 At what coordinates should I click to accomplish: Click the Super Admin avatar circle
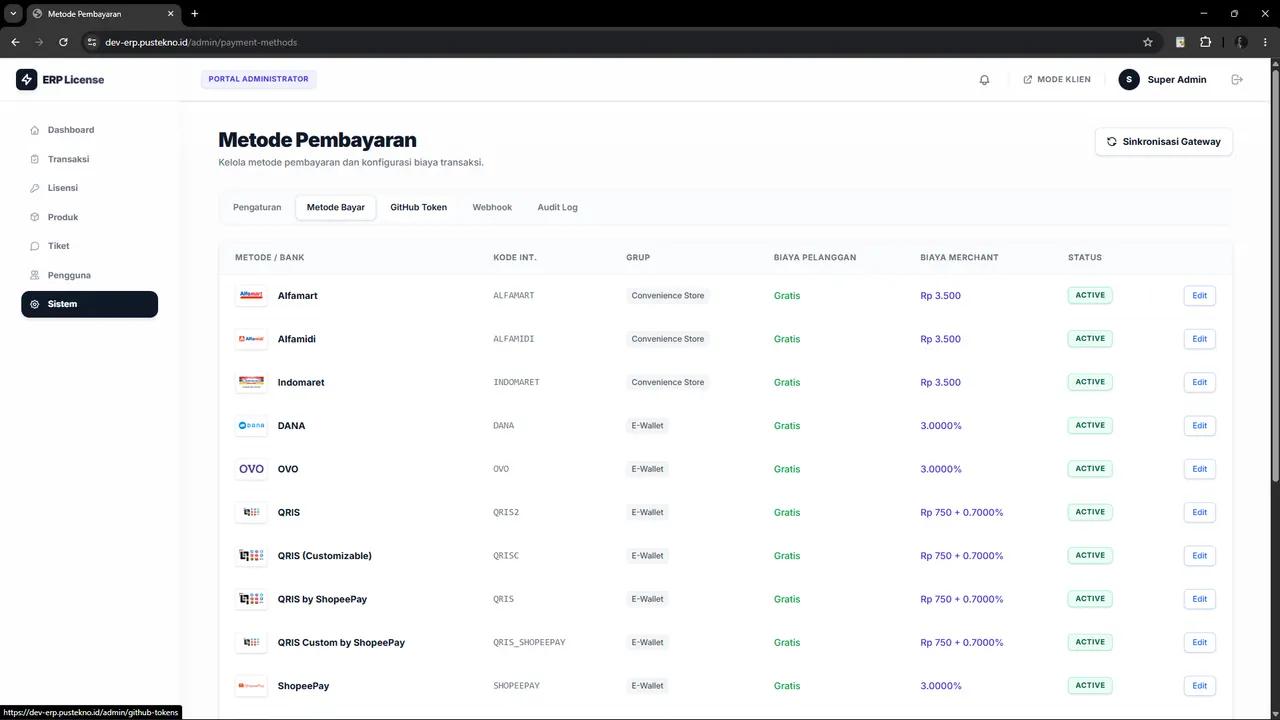(1129, 80)
